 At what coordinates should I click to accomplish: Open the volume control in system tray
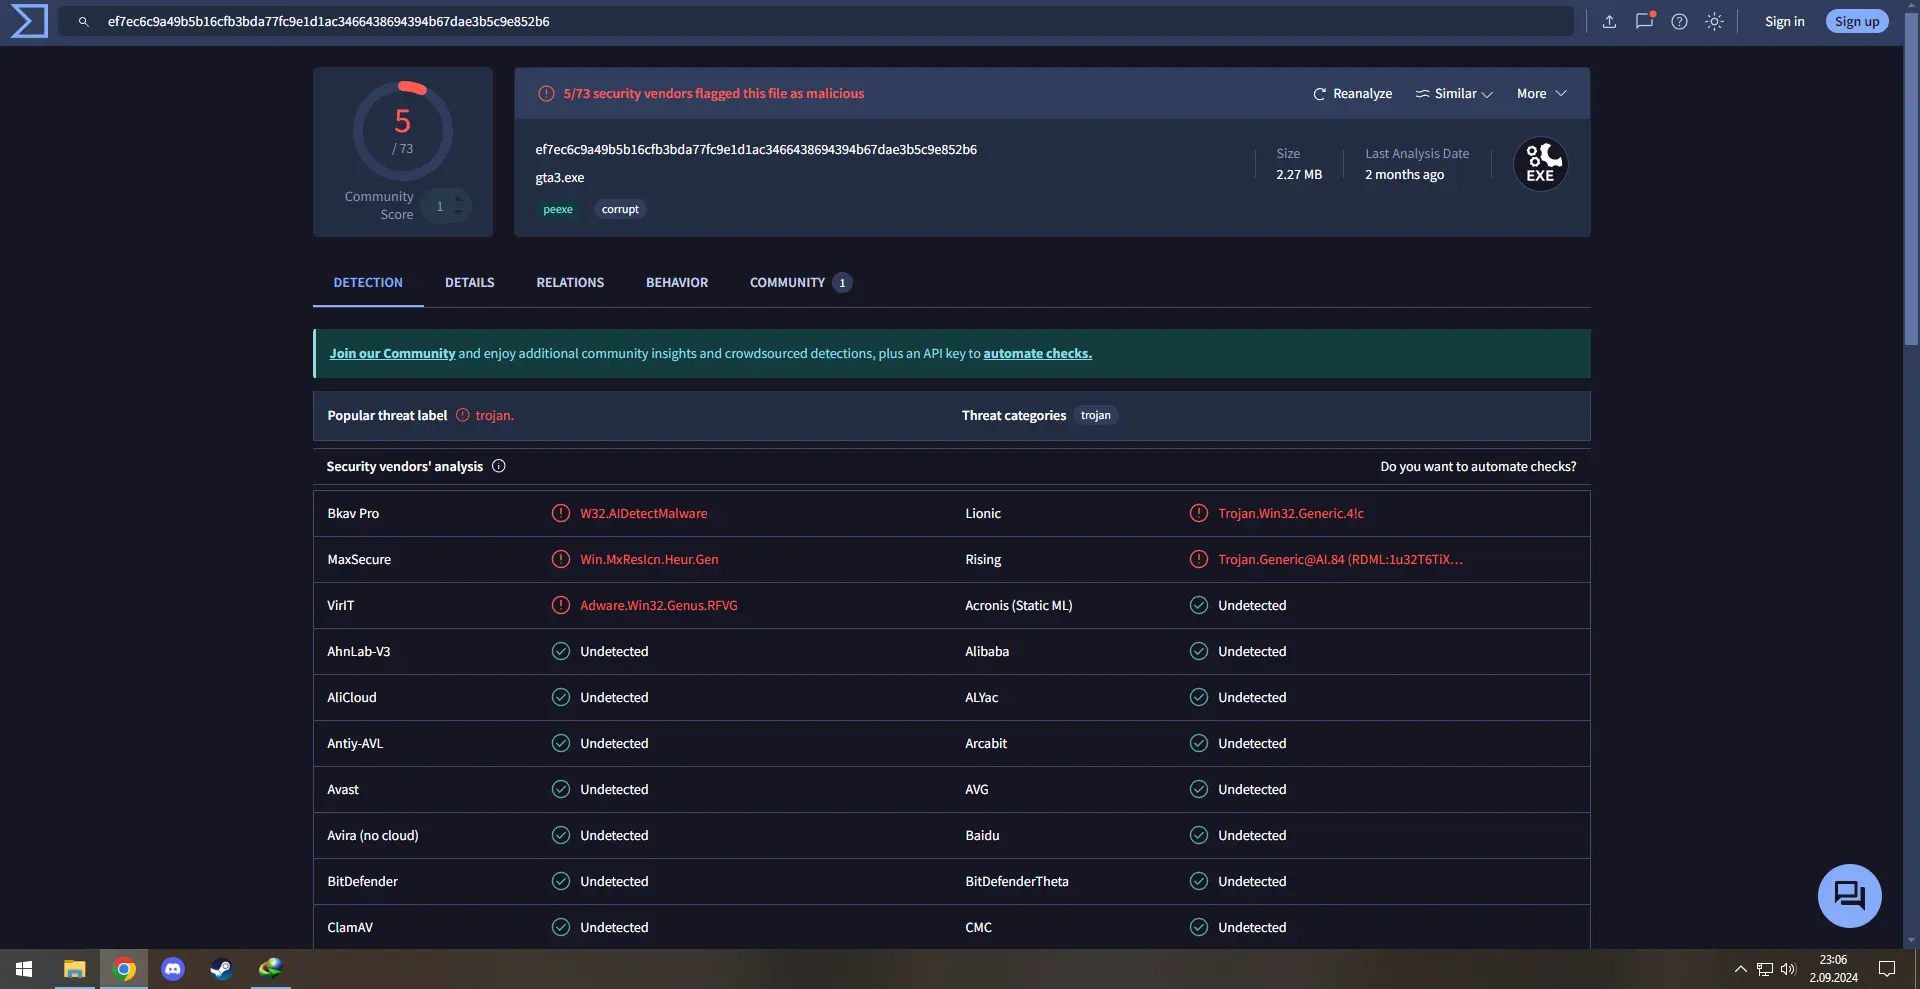coord(1788,969)
